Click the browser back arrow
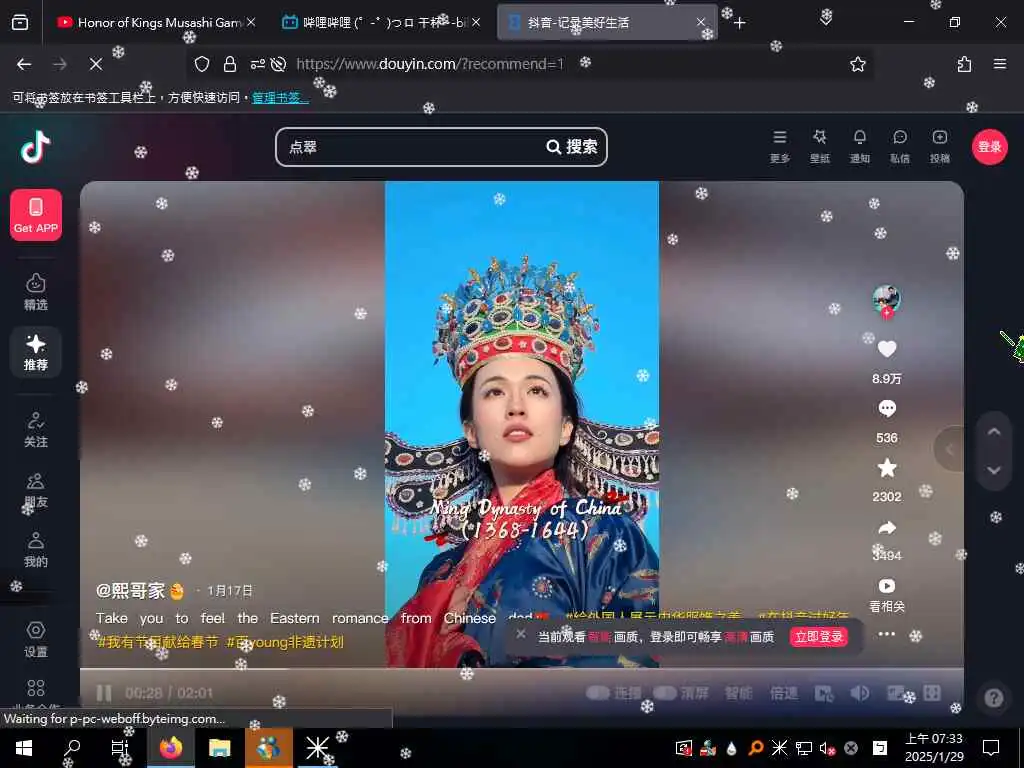The image size is (1024, 768). (x=24, y=64)
